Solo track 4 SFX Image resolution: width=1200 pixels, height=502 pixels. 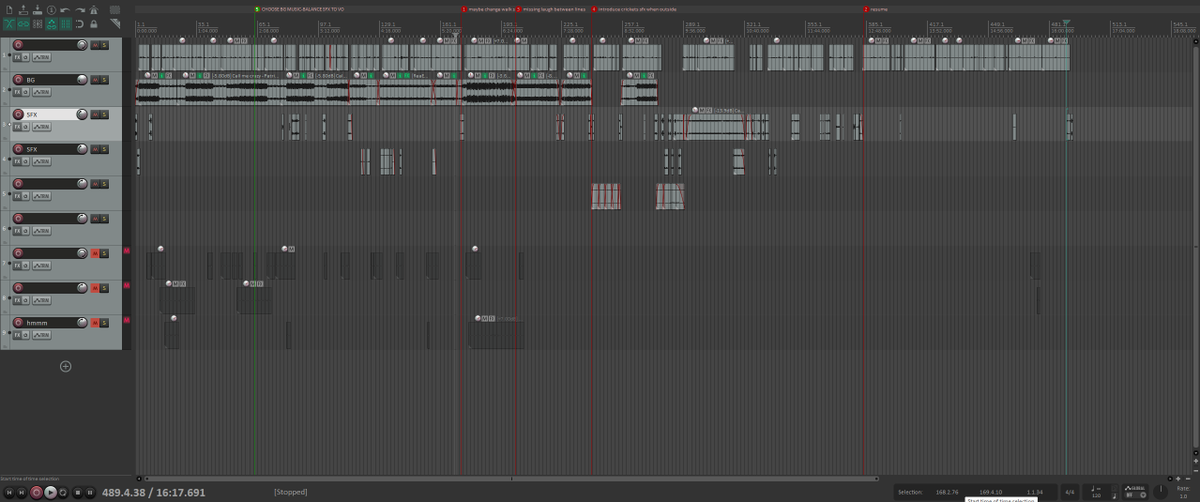point(104,149)
